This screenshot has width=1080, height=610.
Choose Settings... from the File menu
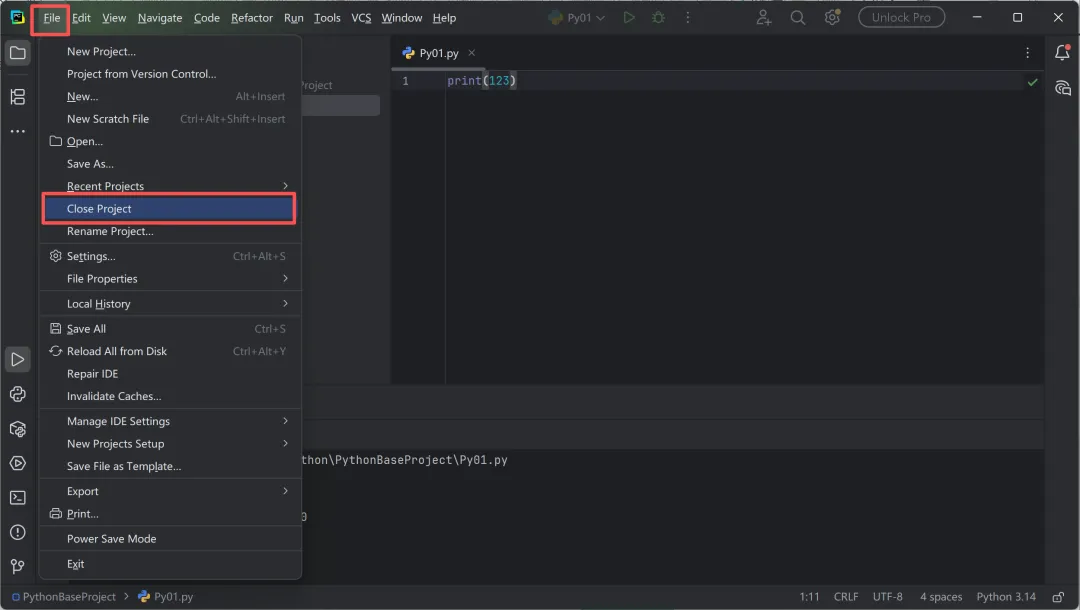170,256
